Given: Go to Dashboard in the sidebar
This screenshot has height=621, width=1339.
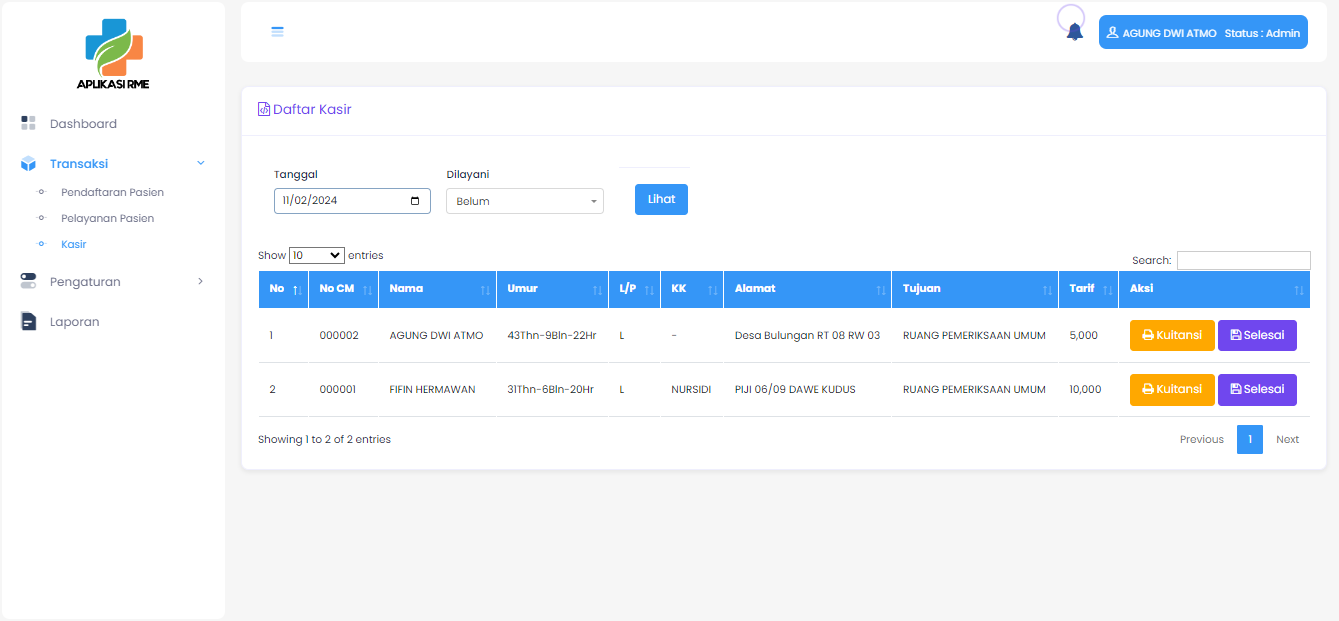Looking at the screenshot, I should pos(83,124).
